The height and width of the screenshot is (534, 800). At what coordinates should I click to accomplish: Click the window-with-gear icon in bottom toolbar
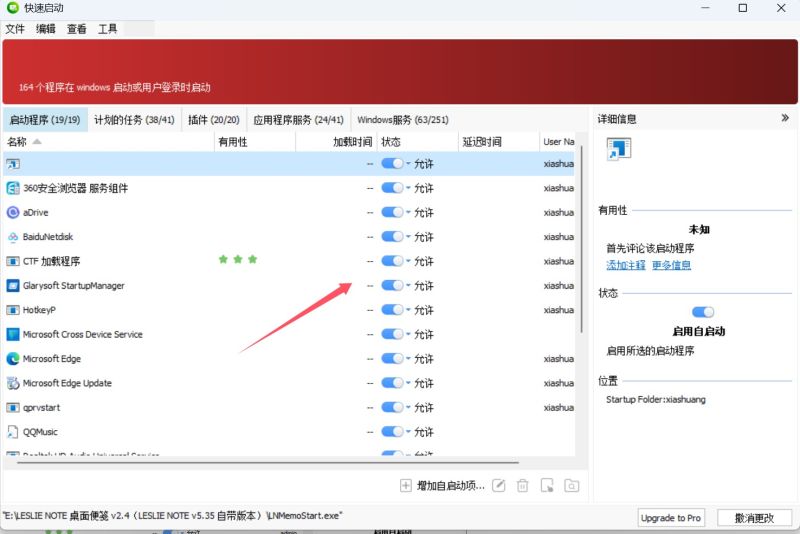tap(547, 486)
